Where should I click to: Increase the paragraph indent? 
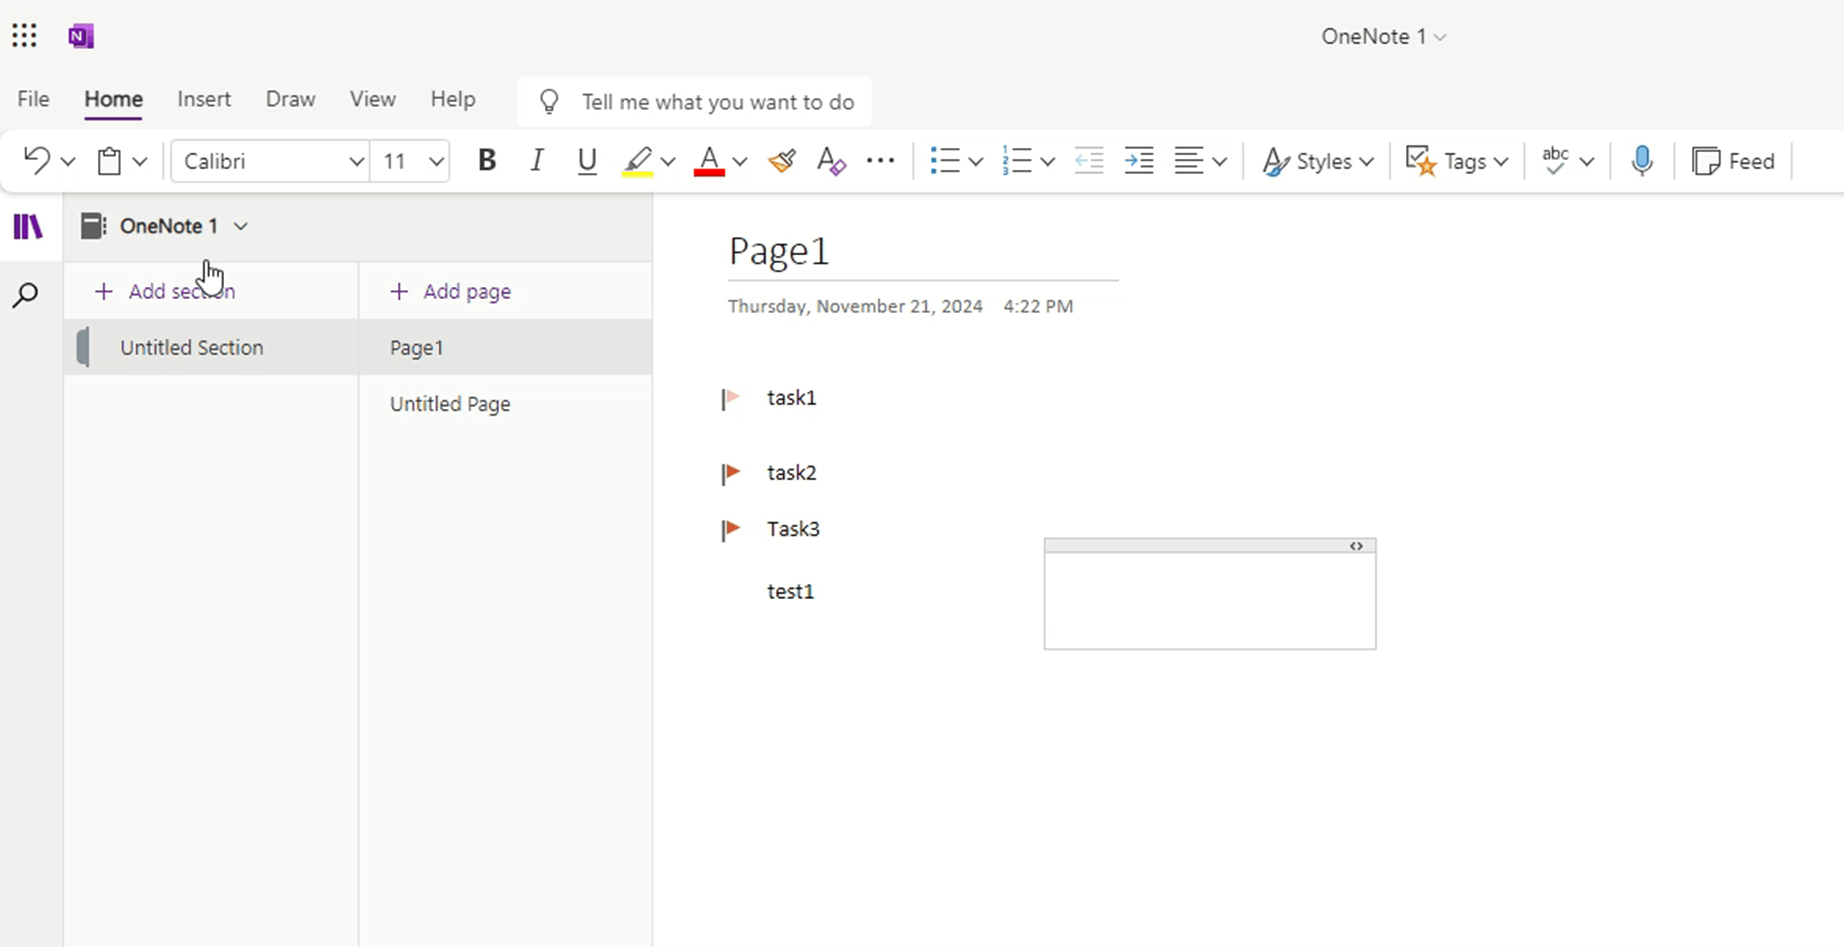[1138, 160]
